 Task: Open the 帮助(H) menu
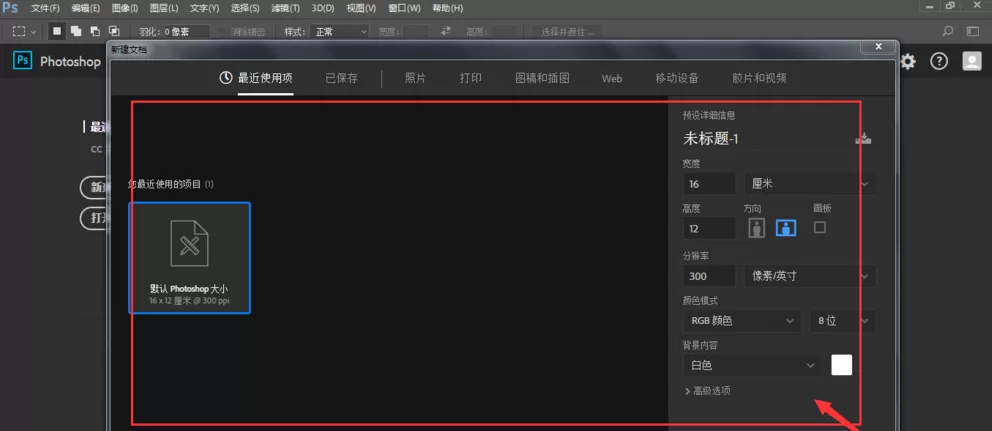447,8
